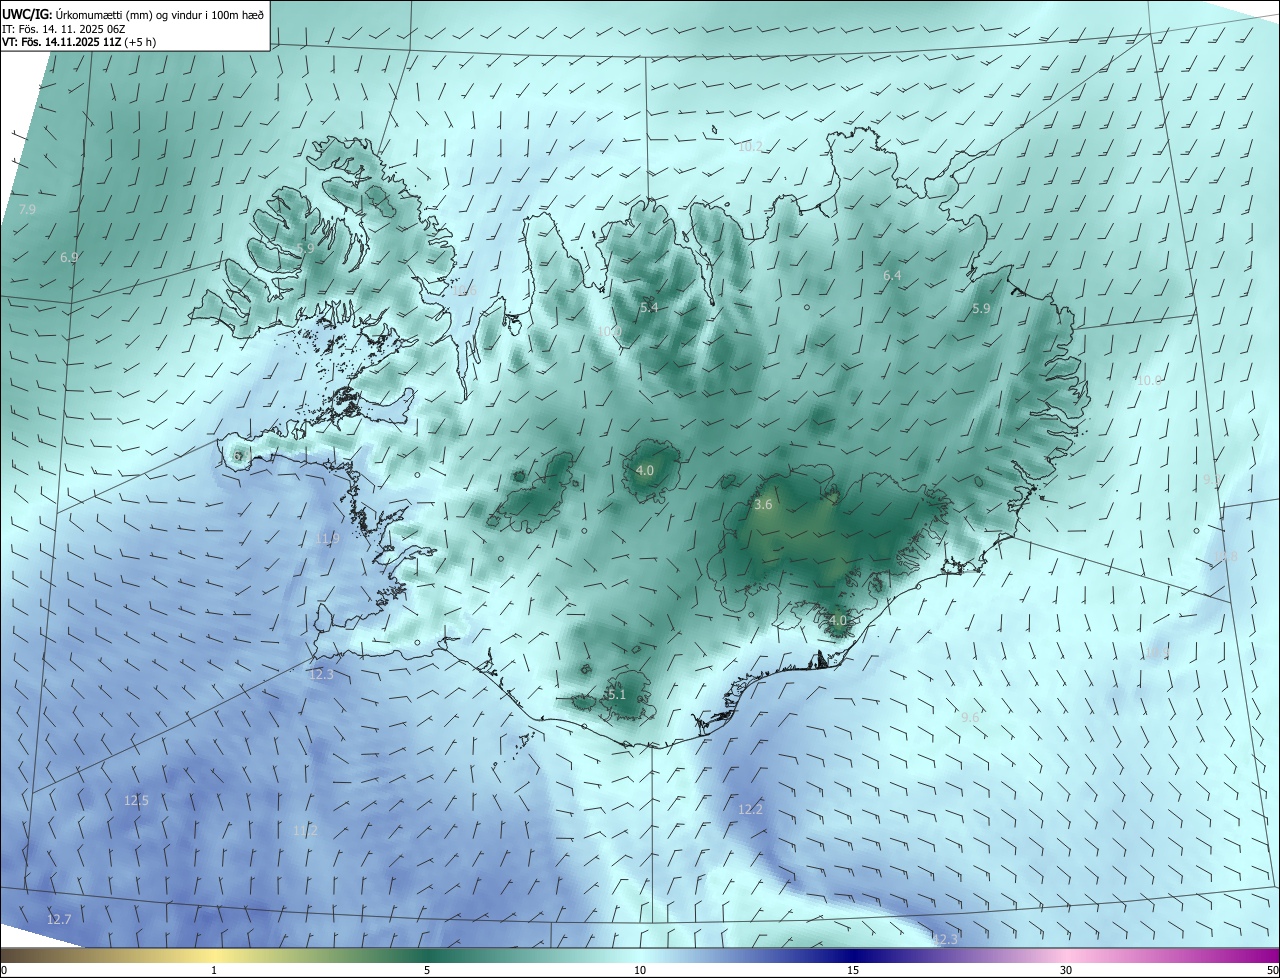Click the 10.2 value label
The image size is (1280, 978).
[750, 146]
